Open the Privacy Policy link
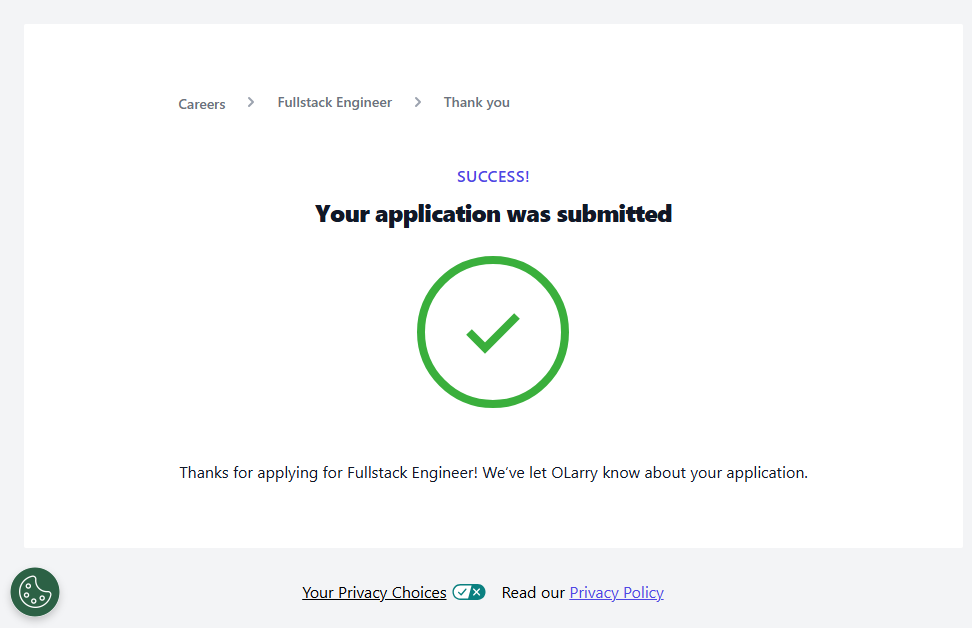Image resolution: width=972 pixels, height=628 pixels. coord(616,593)
